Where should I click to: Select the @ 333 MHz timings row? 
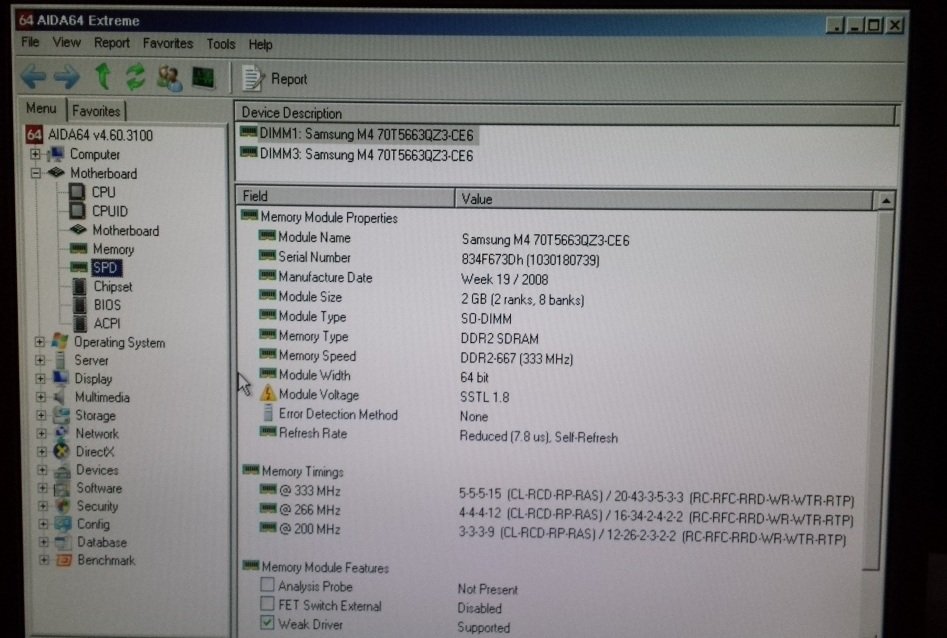[557, 494]
